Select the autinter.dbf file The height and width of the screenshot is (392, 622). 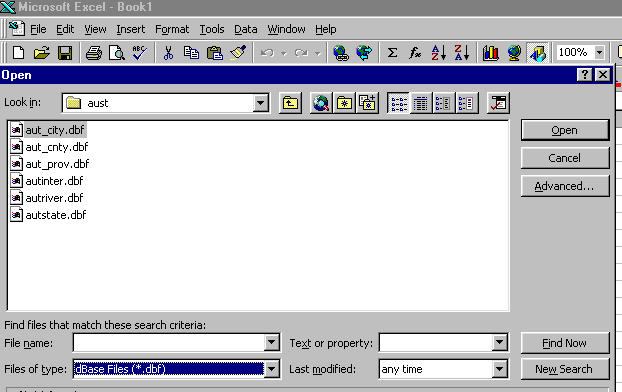coord(47,181)
